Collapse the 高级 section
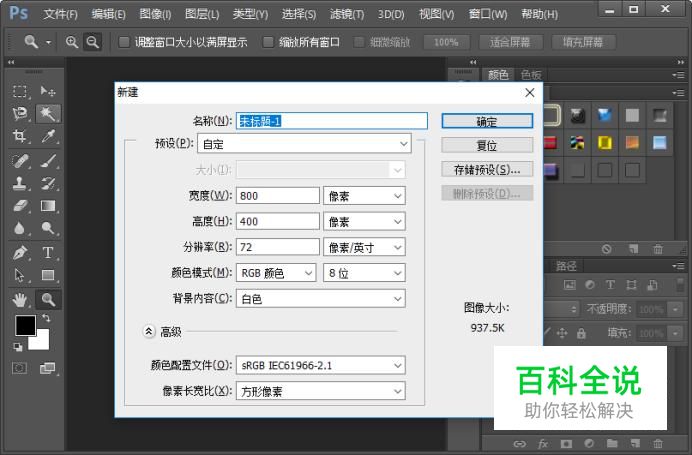 (149, 331)
